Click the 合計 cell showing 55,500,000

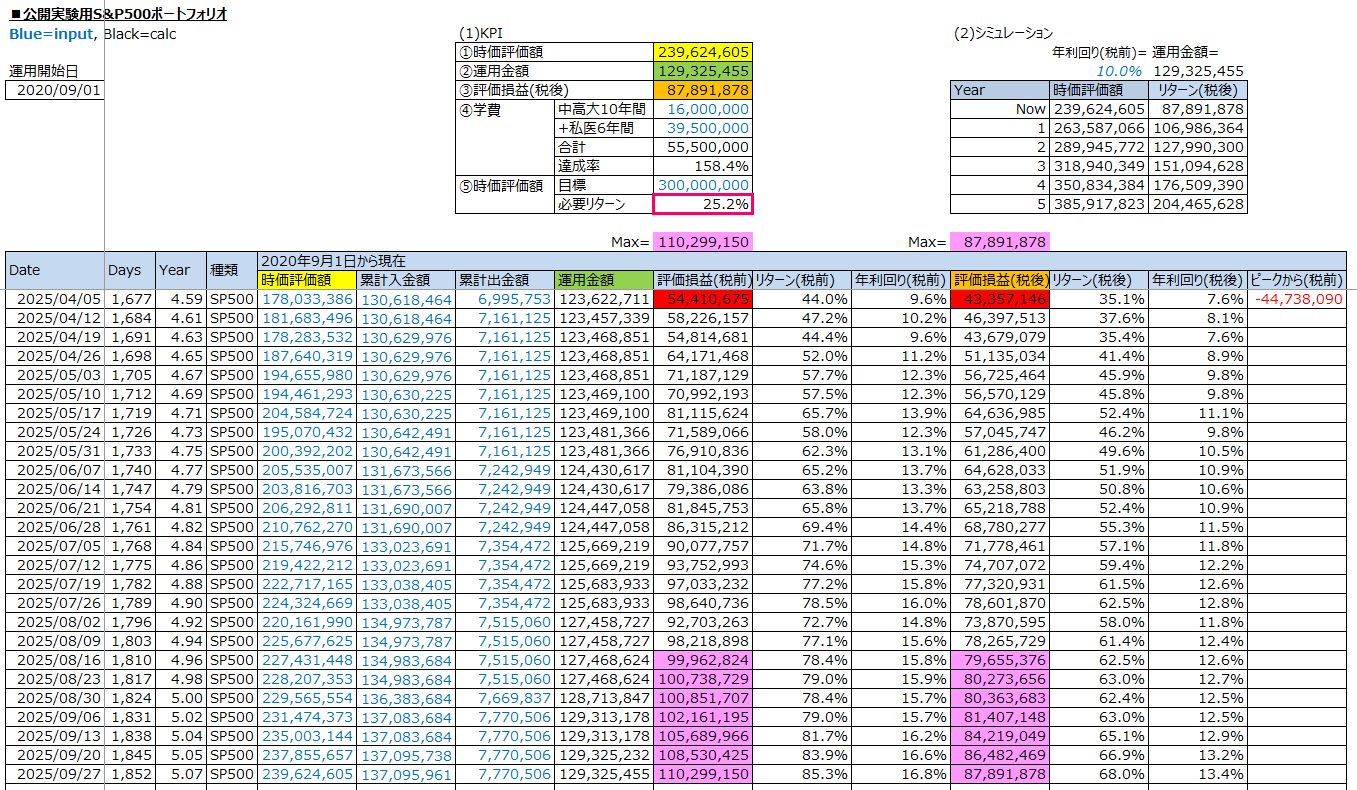[703, 147]
